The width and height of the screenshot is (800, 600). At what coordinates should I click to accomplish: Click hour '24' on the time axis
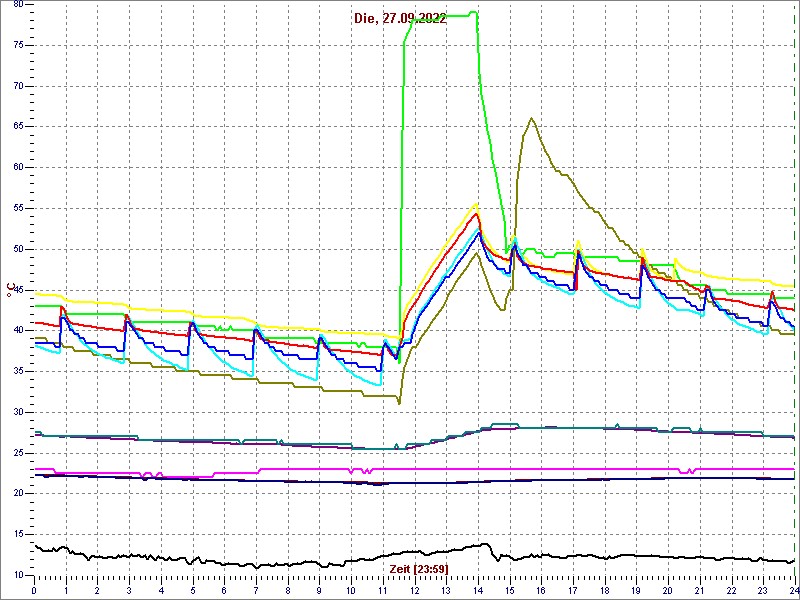pos(794,591)
